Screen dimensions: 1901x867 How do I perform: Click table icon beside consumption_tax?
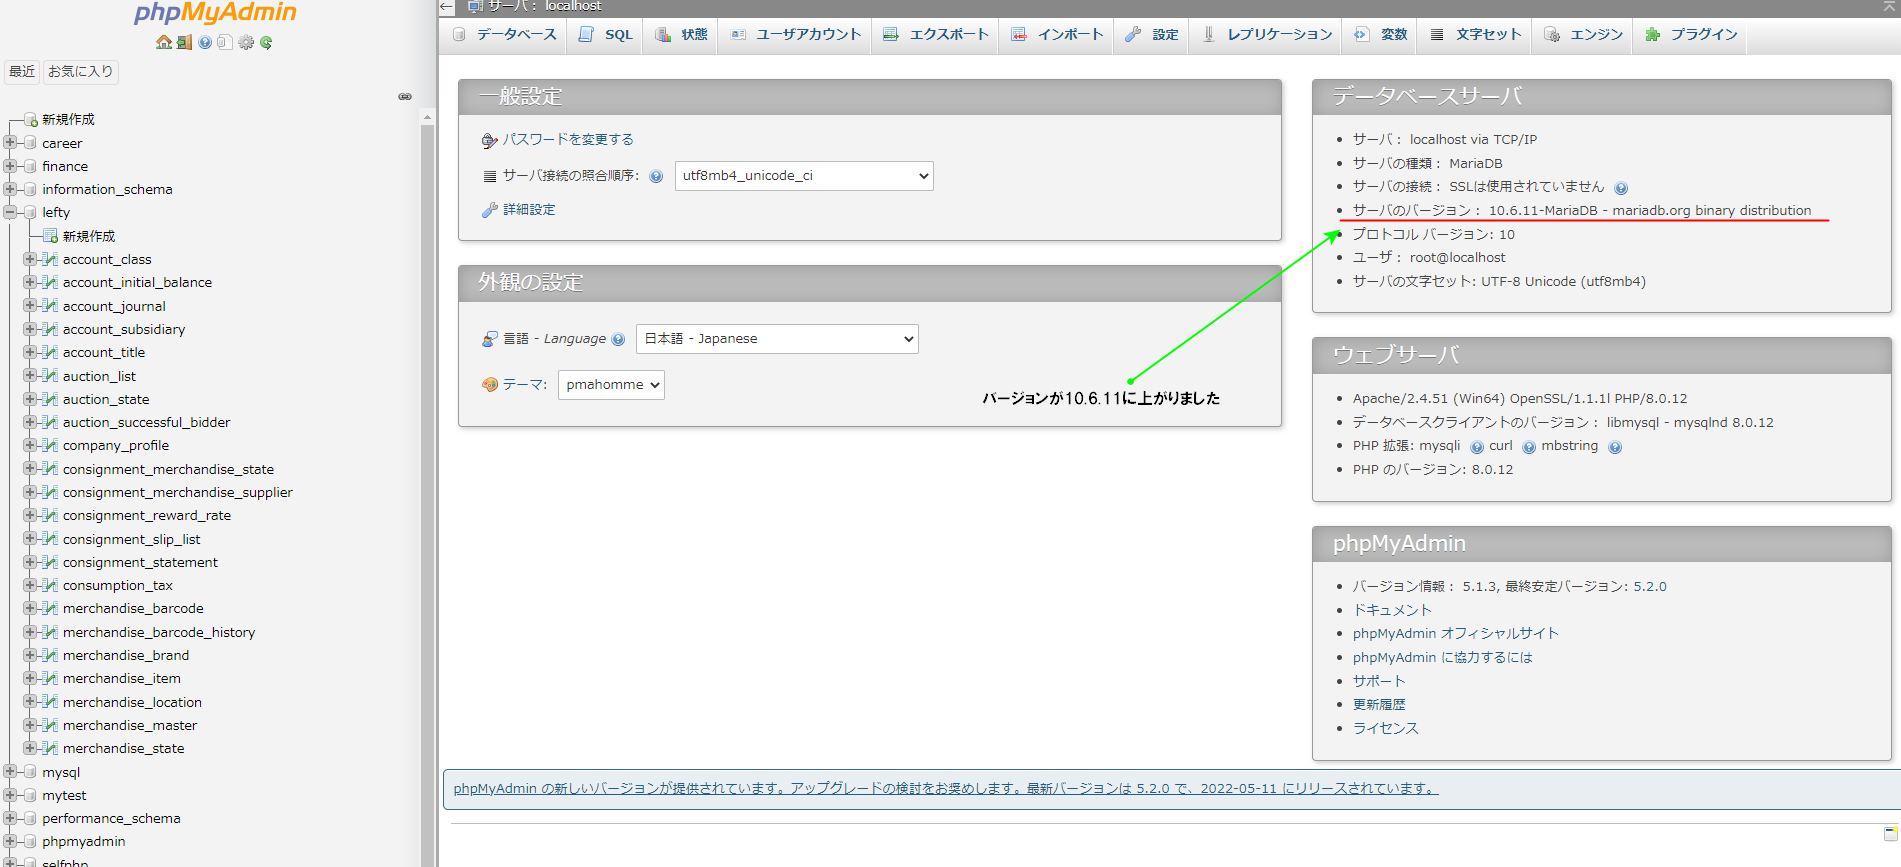[x=50, y=585]
